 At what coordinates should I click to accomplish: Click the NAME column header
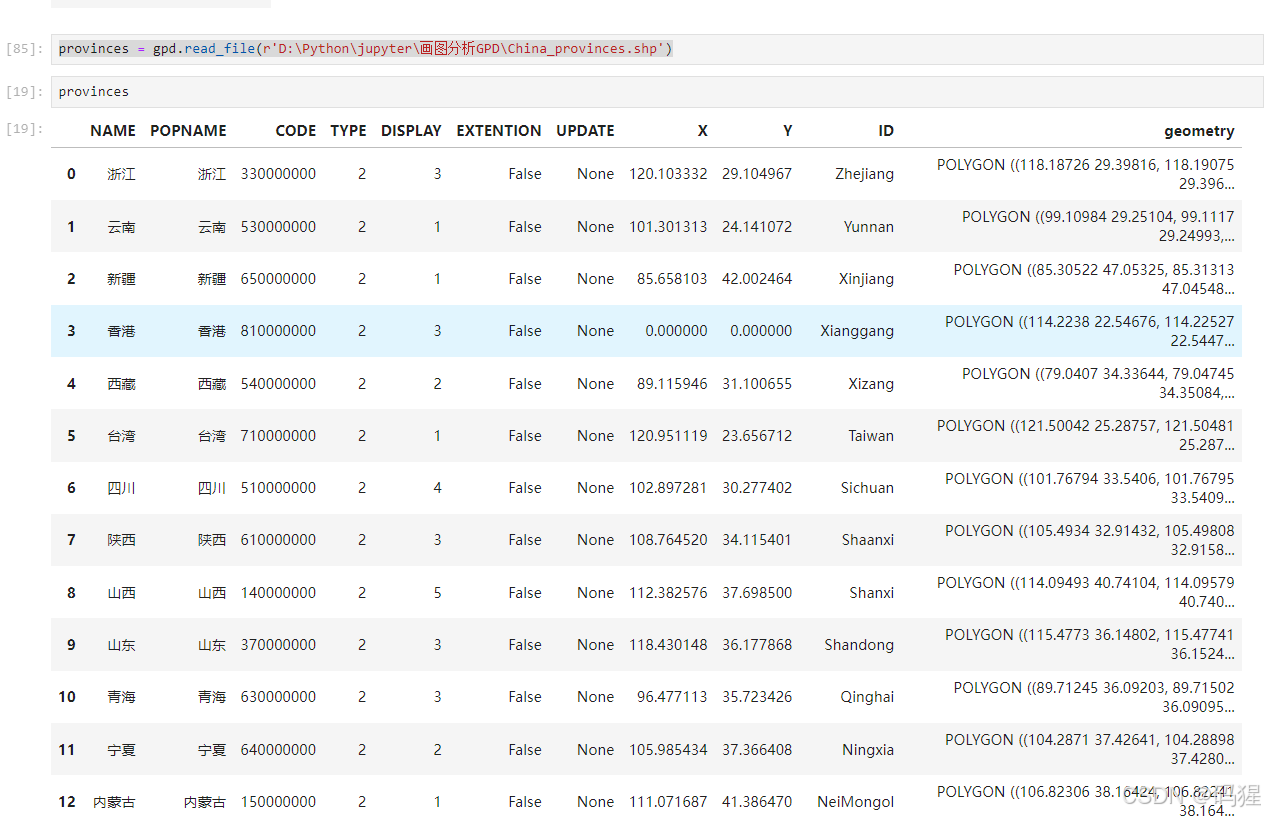tap(112, 131)
